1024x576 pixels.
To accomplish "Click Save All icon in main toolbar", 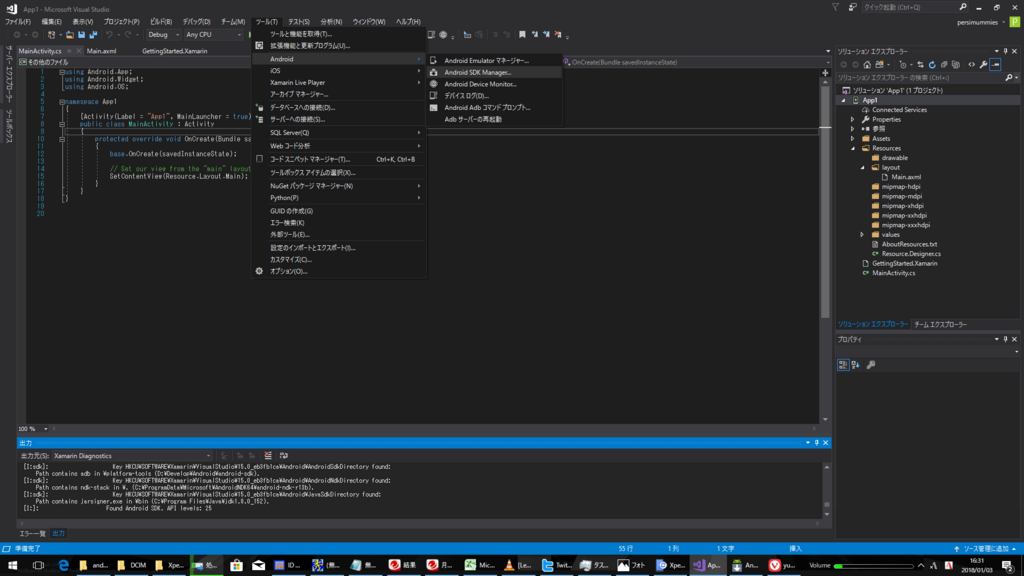I will point(93,35).
